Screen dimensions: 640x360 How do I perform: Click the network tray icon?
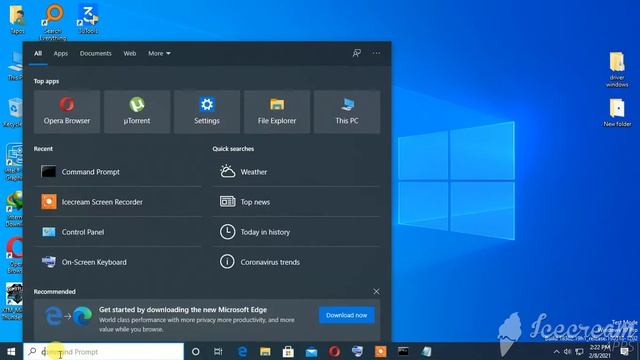point(579,351)
